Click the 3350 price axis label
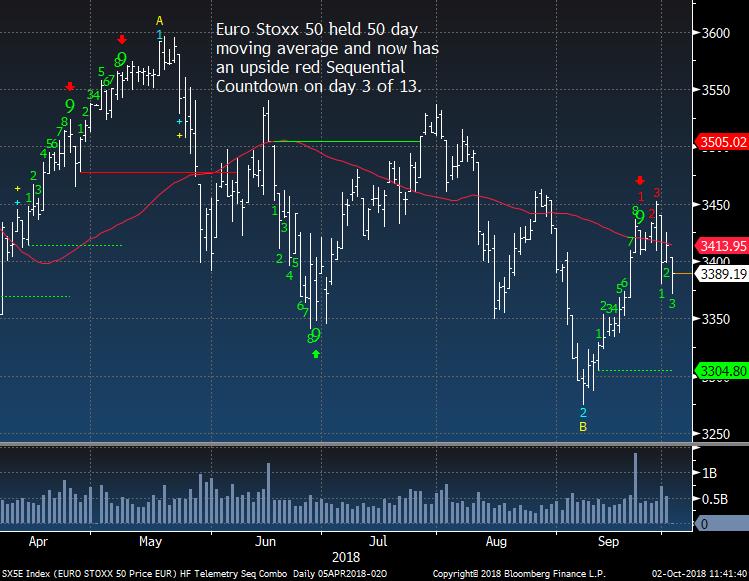Image resolution: width=749 pixels, height=581 pixels. point(716,319)
